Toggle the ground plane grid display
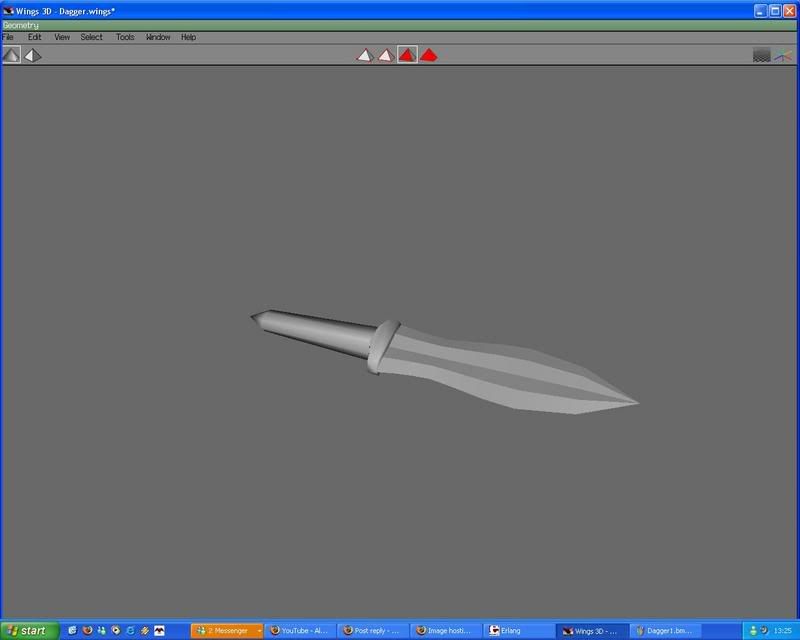 (762, 57)
